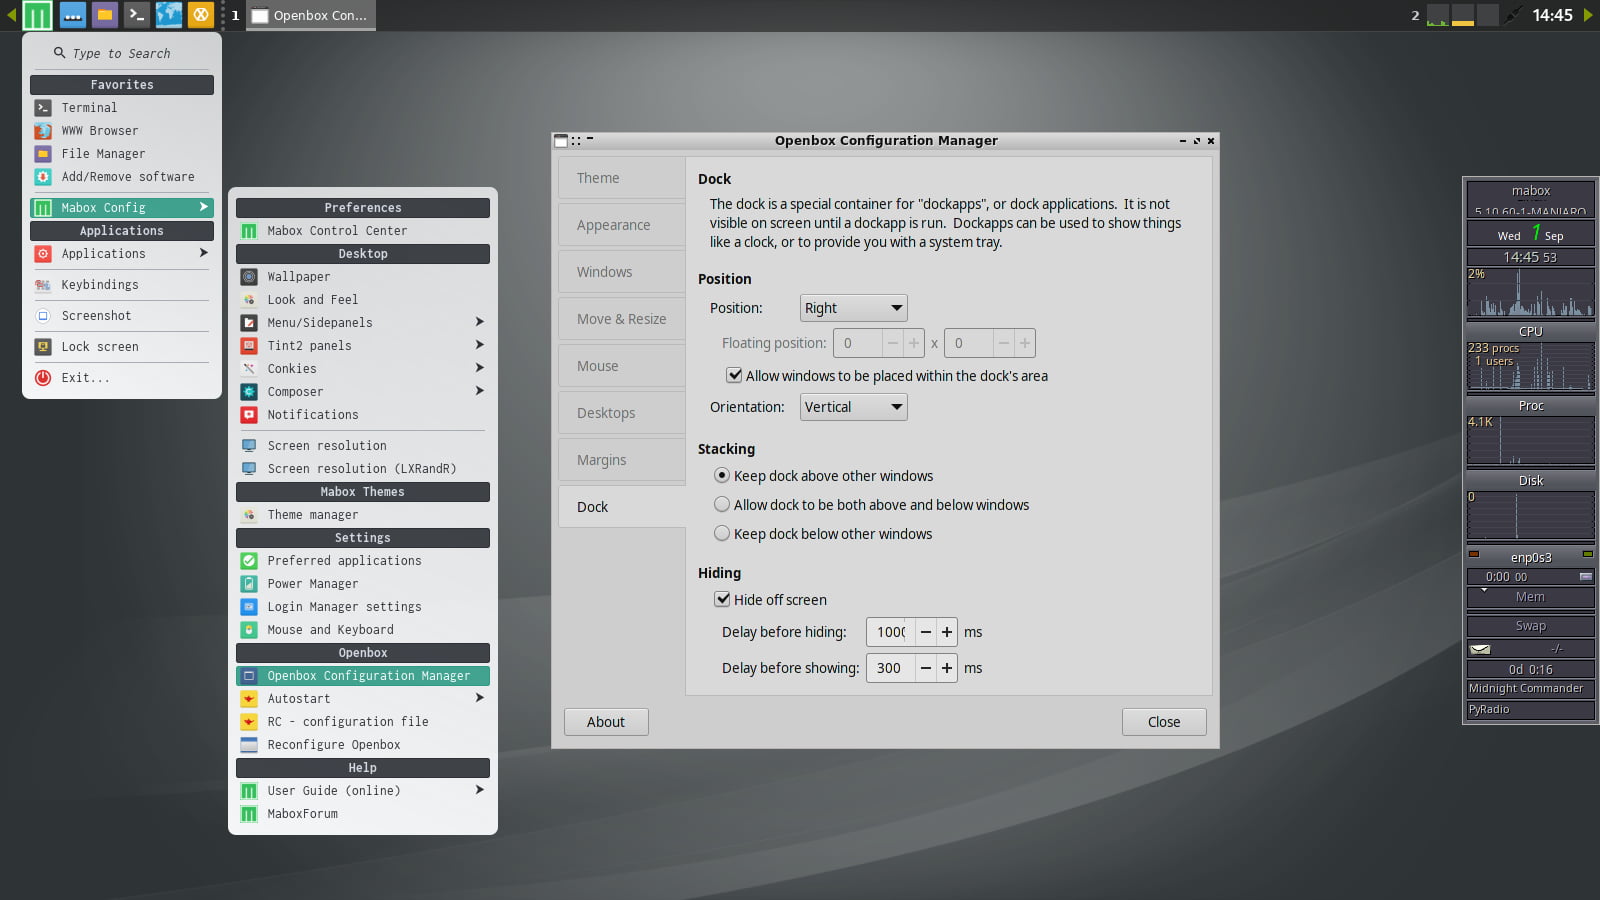Image resolution: width=1600 pixels, height=900 pixels.
Task: Decrease delay before showing with minus
Action: [x=926, y=668]
